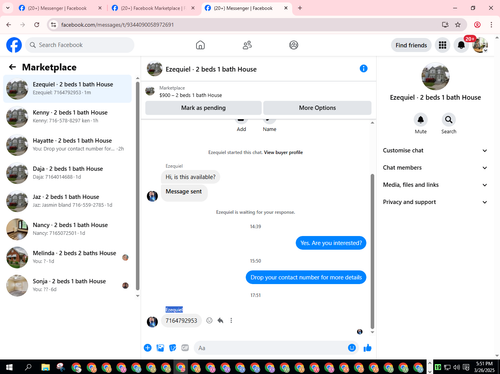
Task: Open conversation information icon
Action: coord(363,68)
